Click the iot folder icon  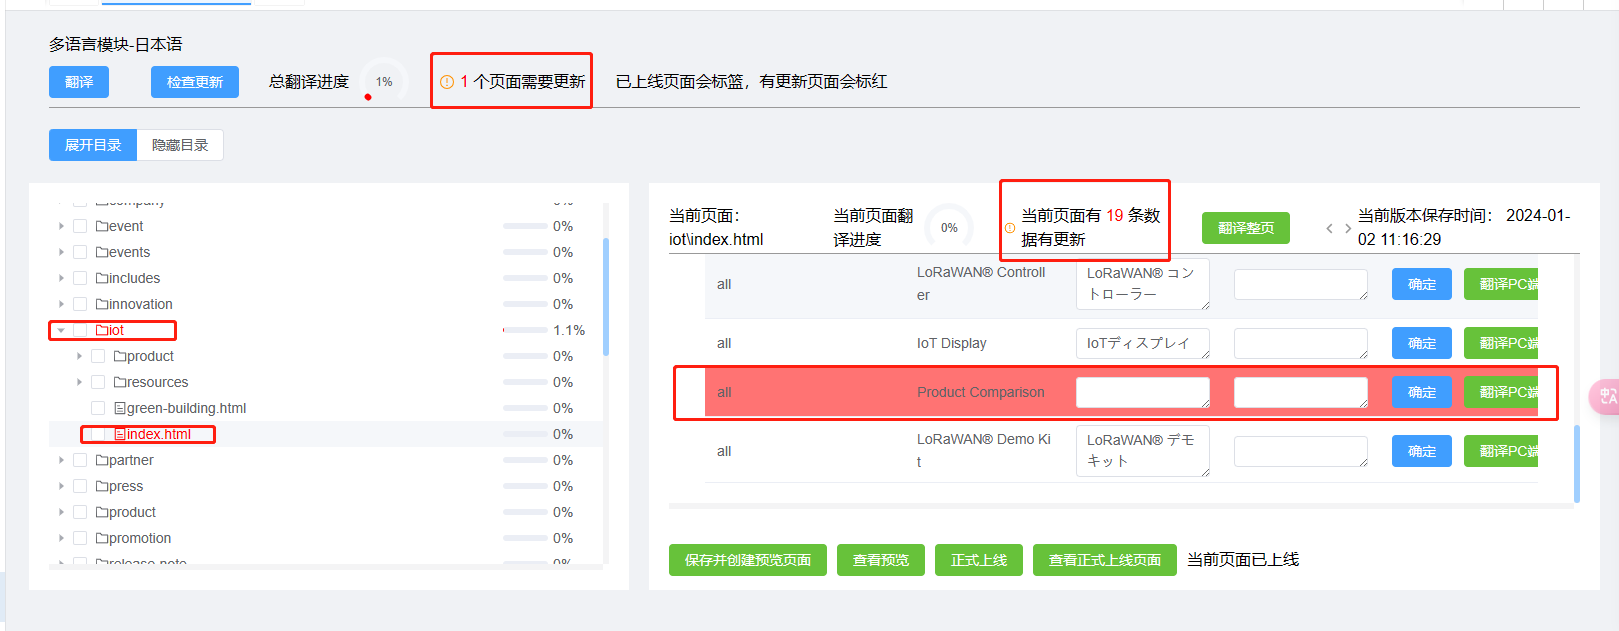pyautogui.click(x=102, y=330)
